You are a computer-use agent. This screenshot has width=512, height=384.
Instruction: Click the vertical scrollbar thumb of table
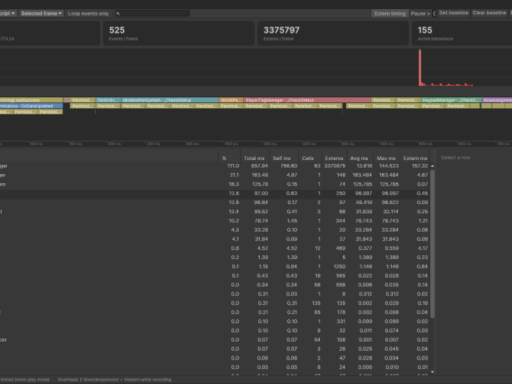pyautogui.click(x=432, y=244)
